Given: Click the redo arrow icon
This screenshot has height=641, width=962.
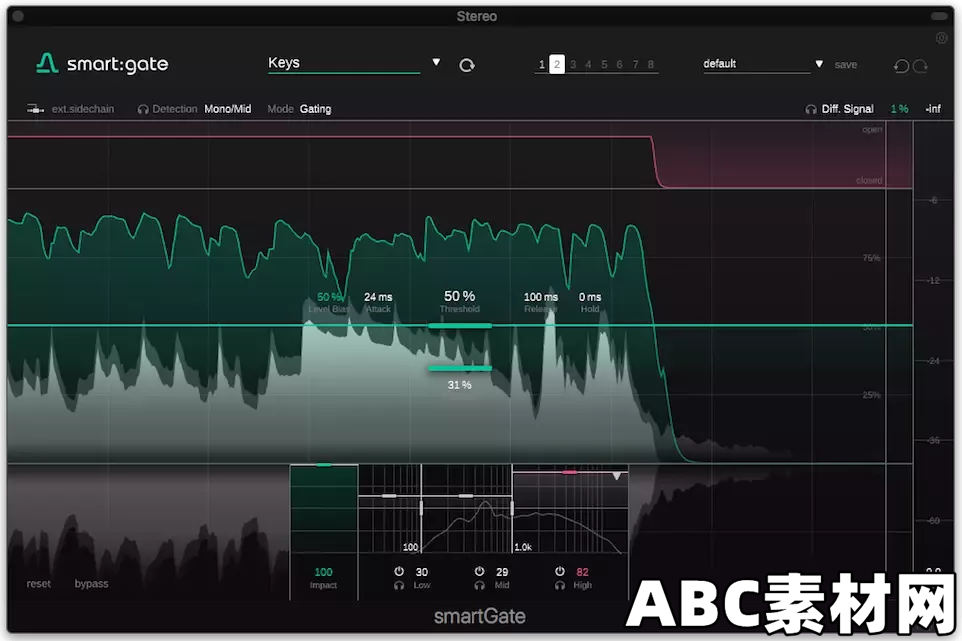Looking at the screenshot, I should (920, 65).
